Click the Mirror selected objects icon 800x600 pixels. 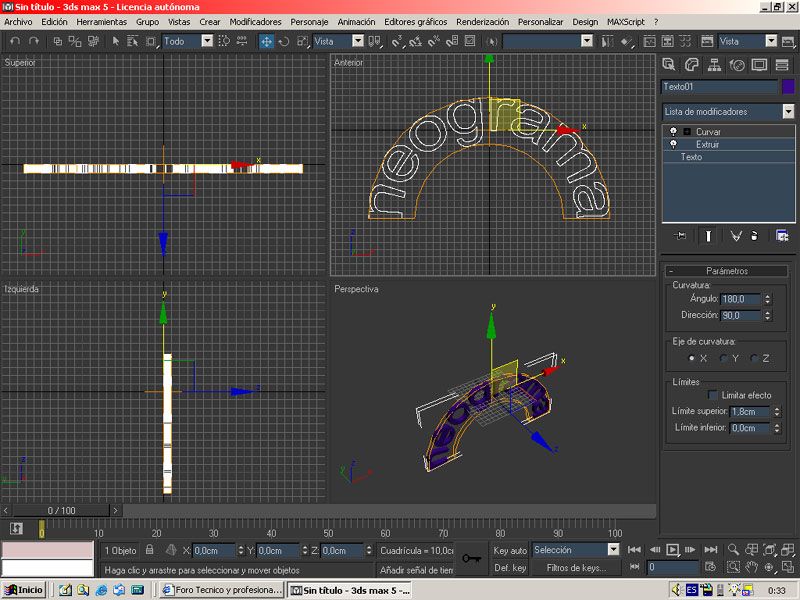pos(607,41)
